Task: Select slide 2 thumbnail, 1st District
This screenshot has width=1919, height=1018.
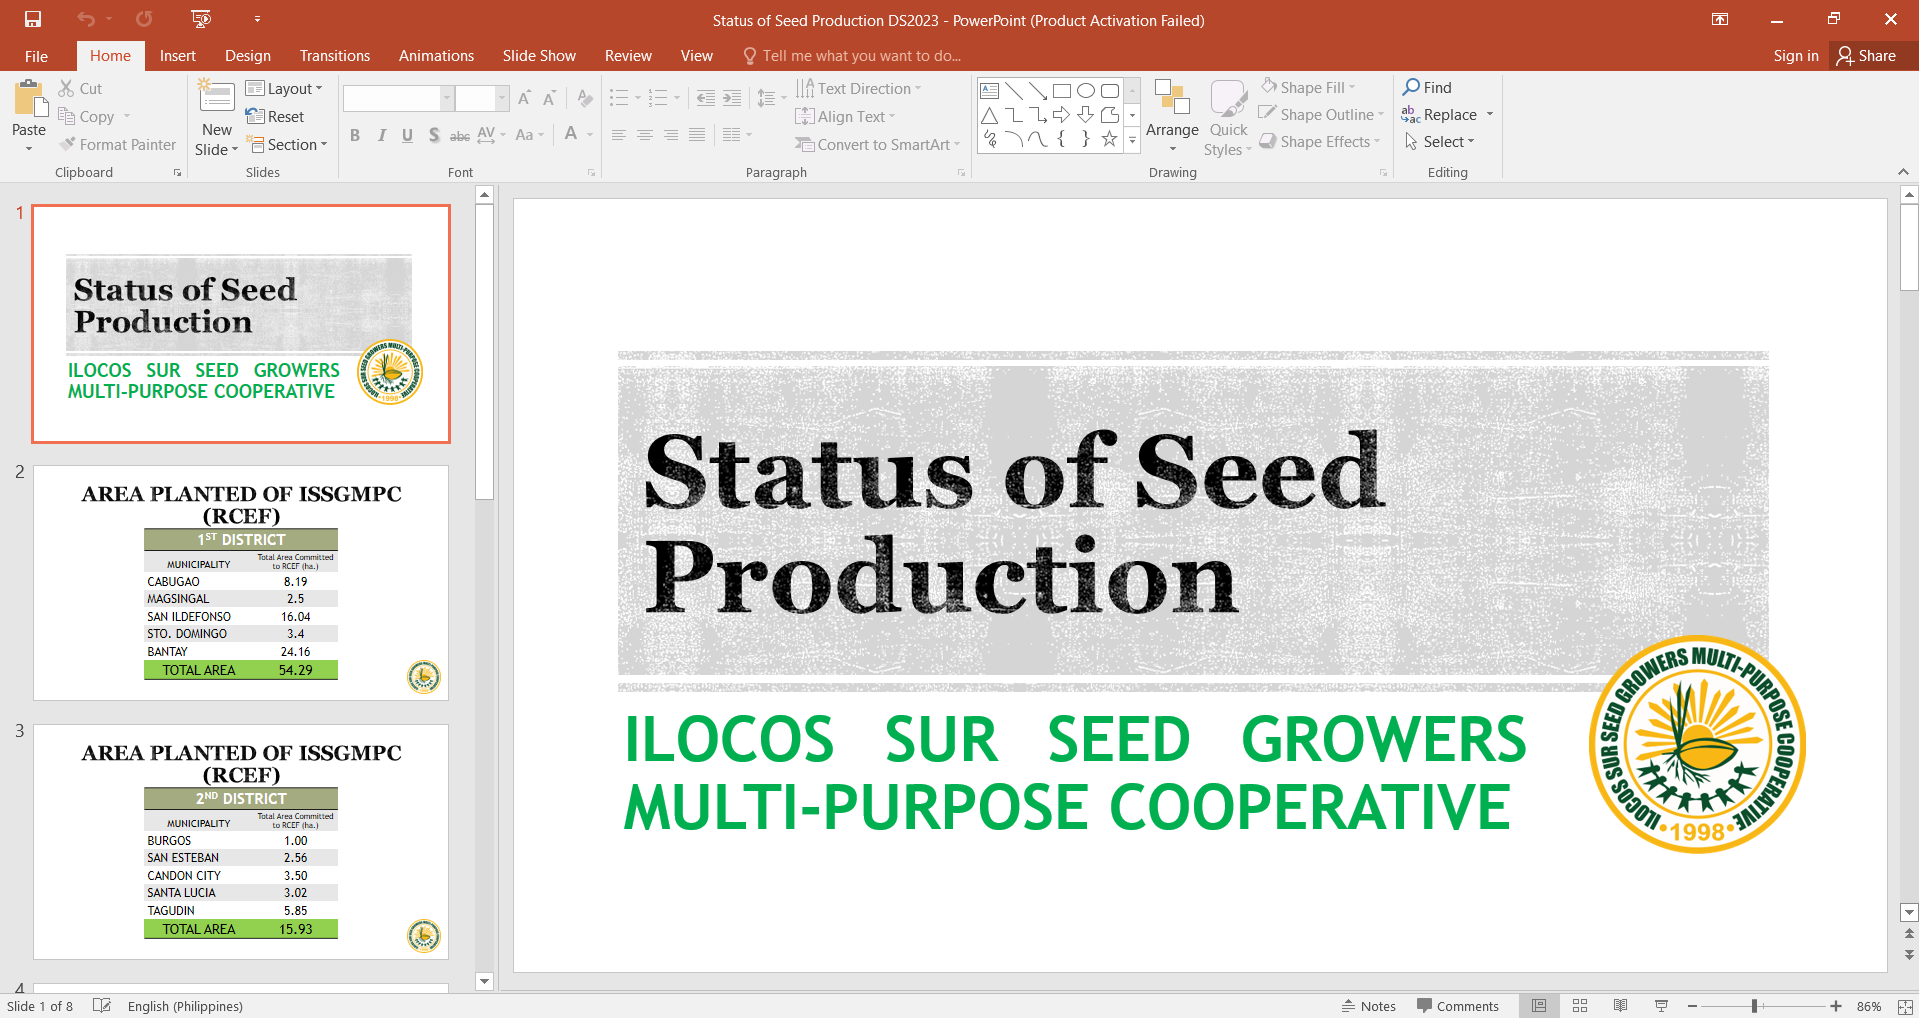Action: [241, 583]
